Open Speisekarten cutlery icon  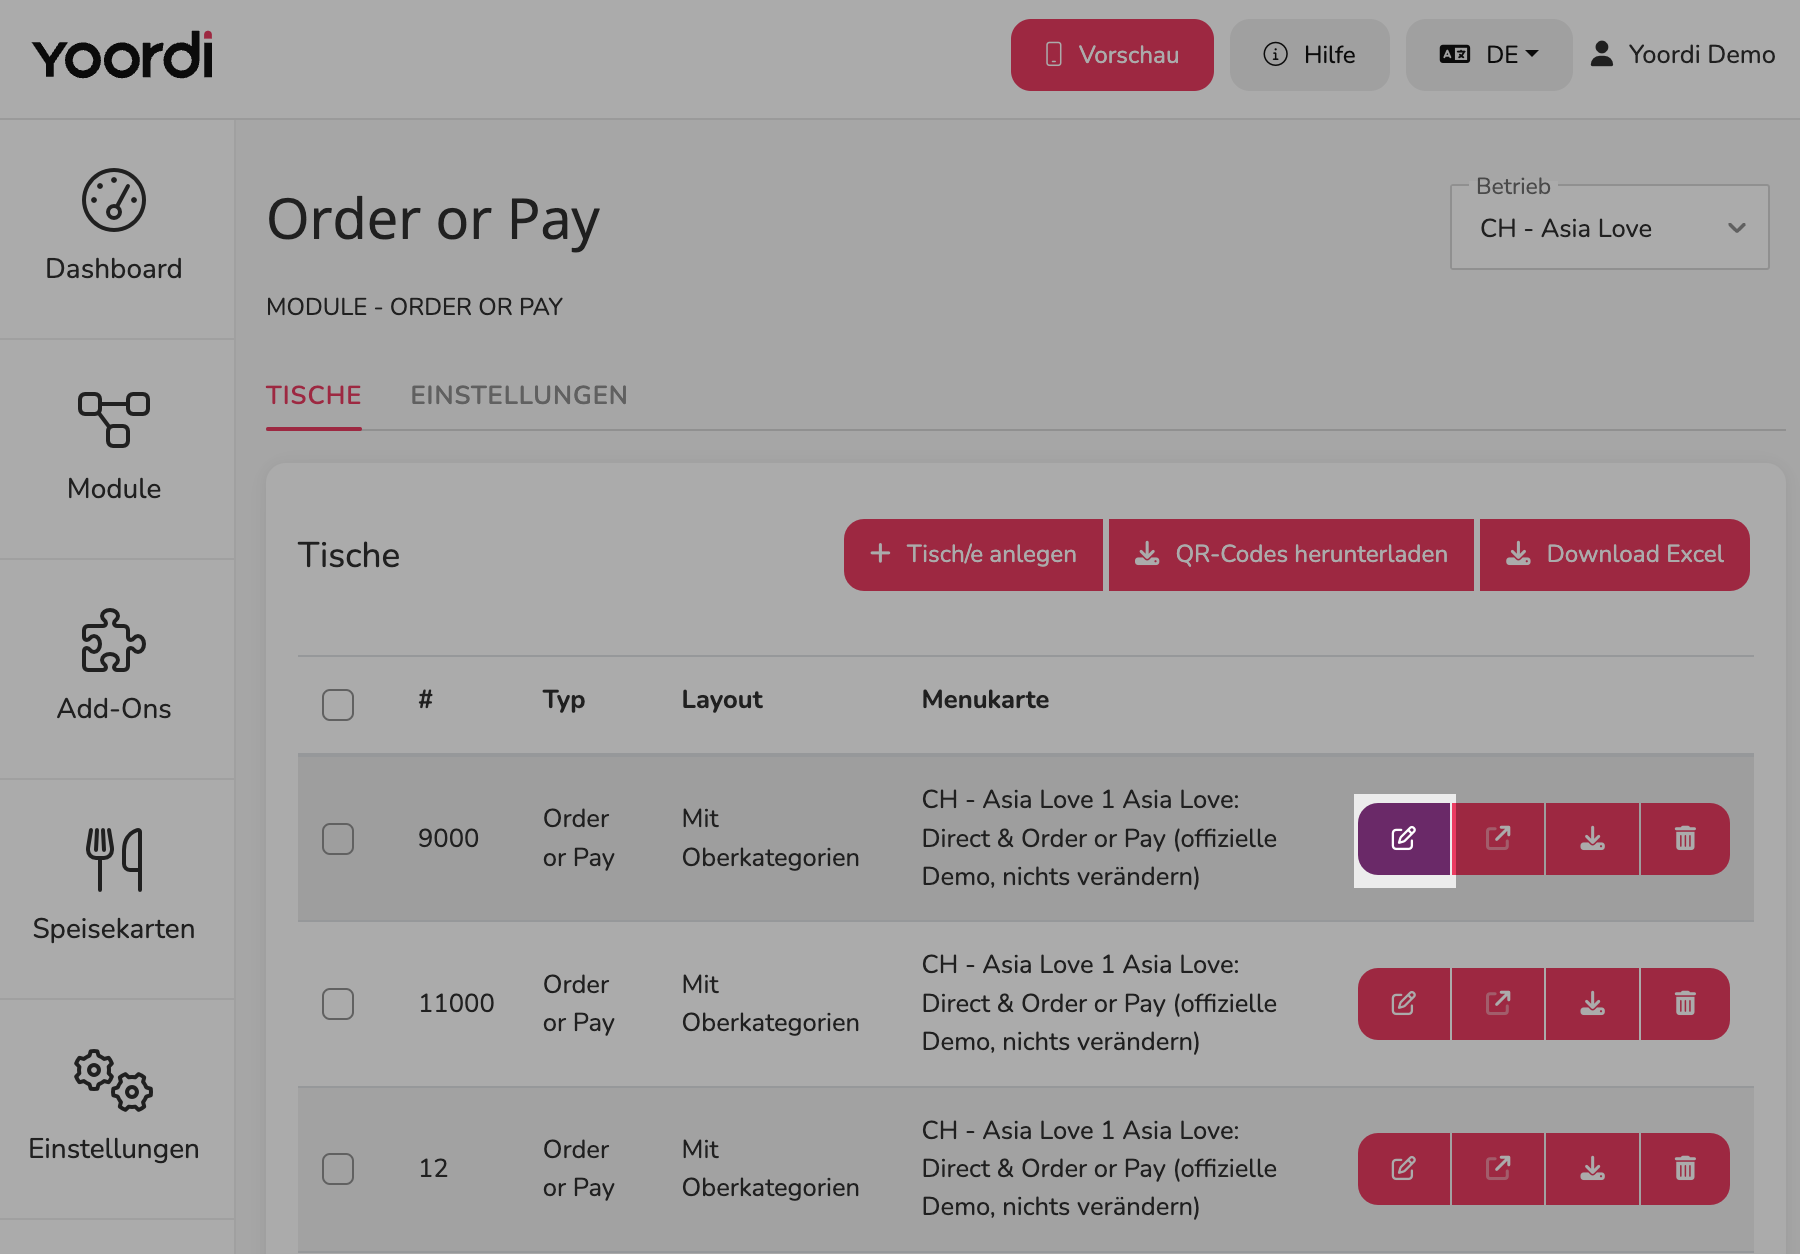coord(114,859)
